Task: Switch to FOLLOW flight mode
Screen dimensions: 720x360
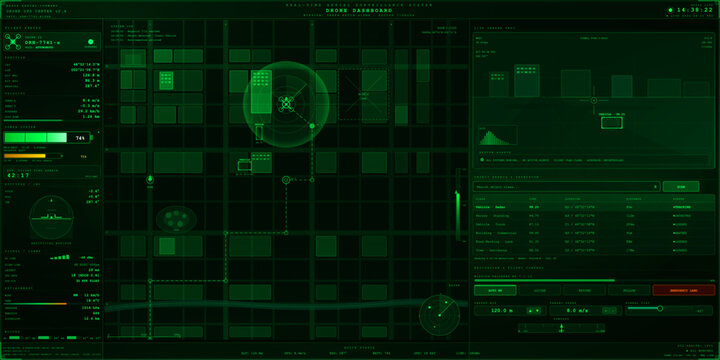Action: [x=629, y=290]
